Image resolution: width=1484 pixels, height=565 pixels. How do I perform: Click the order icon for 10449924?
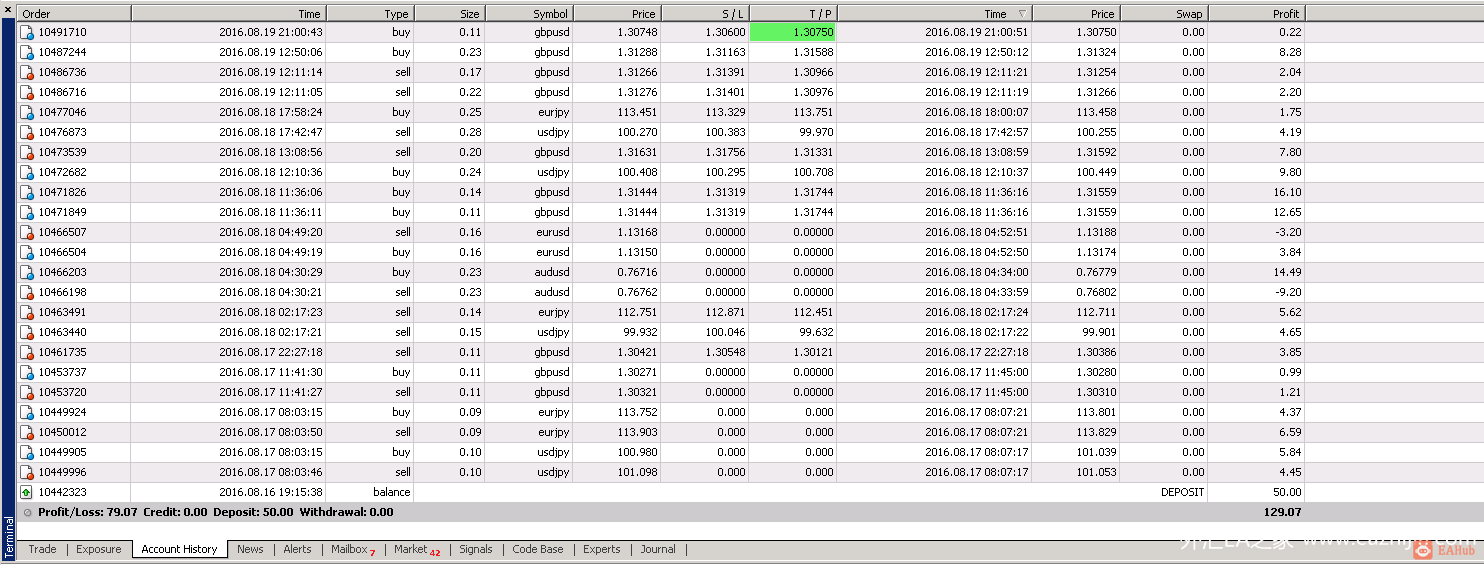pos(27,412)
